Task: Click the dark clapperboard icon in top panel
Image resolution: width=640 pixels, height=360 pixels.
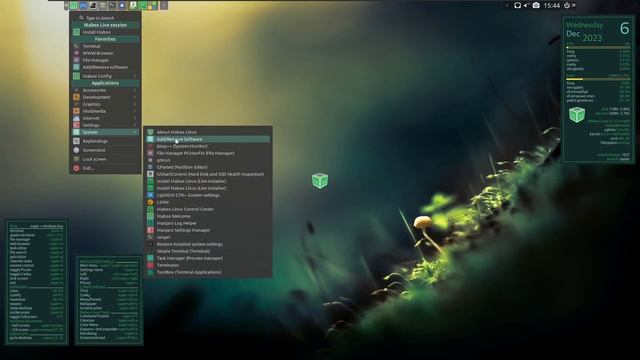Action: (x=93, y=5)
